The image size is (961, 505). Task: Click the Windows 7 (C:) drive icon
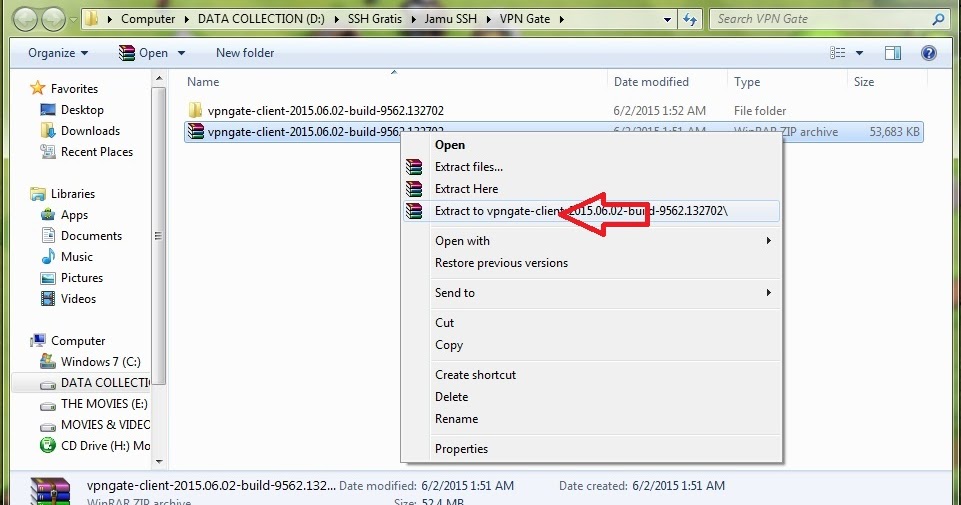click(x=48, y=362)
